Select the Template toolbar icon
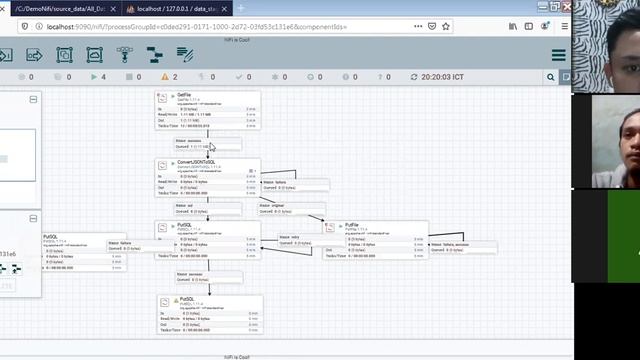640x360 pixels. point(155,55)
